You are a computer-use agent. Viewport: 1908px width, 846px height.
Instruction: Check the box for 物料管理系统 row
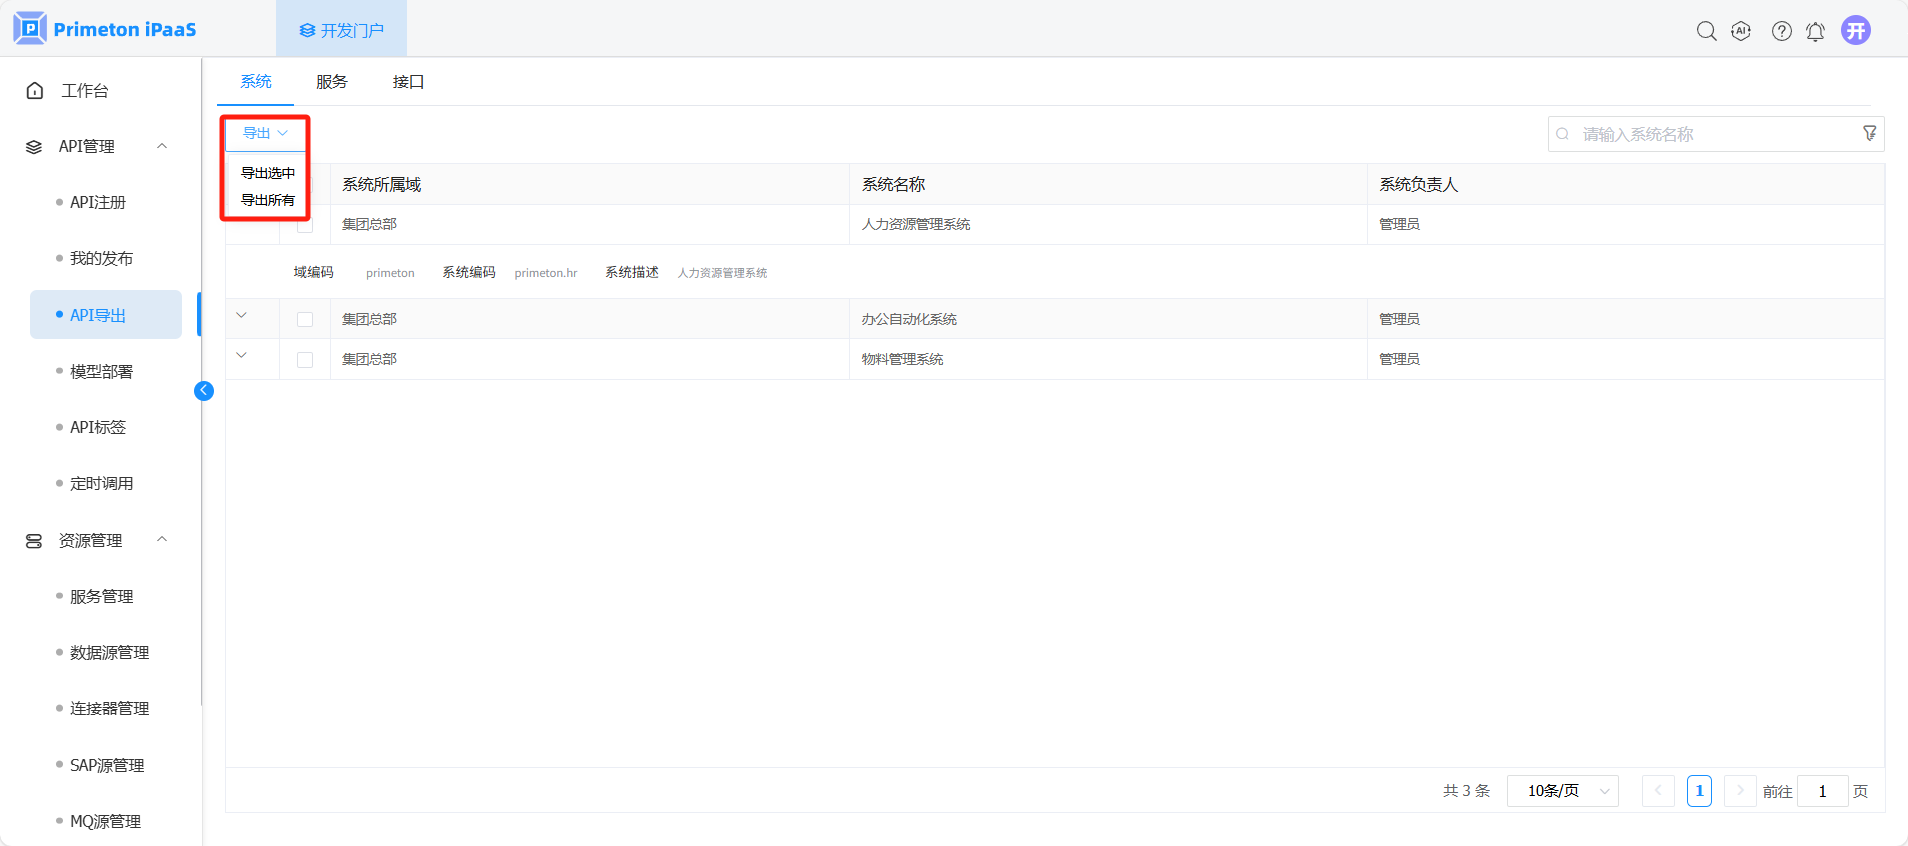pos(305,359)
